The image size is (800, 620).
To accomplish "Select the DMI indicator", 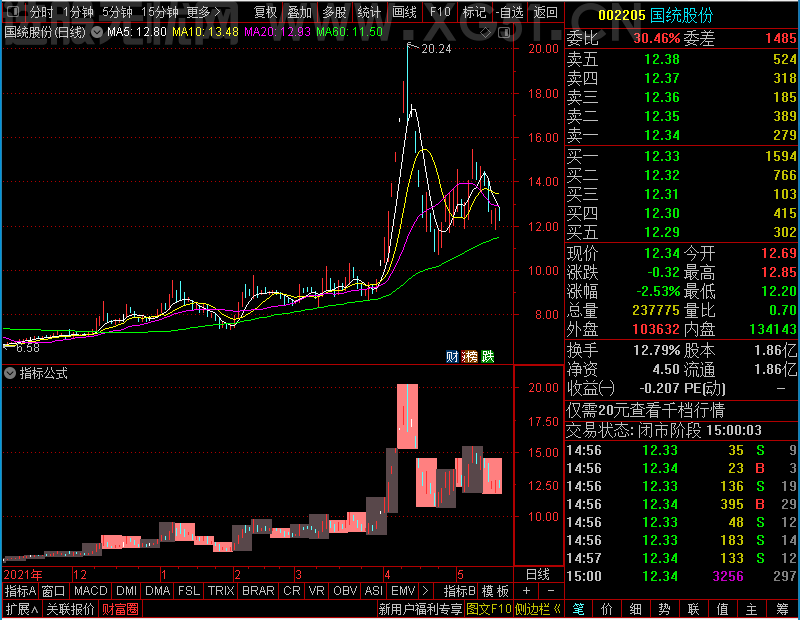I will (126, 591).
